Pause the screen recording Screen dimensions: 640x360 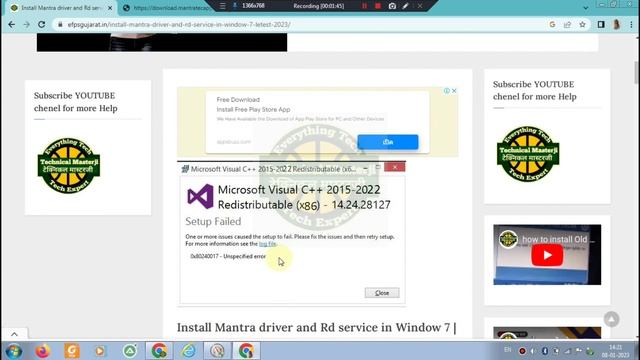click(x=364, y=6)
